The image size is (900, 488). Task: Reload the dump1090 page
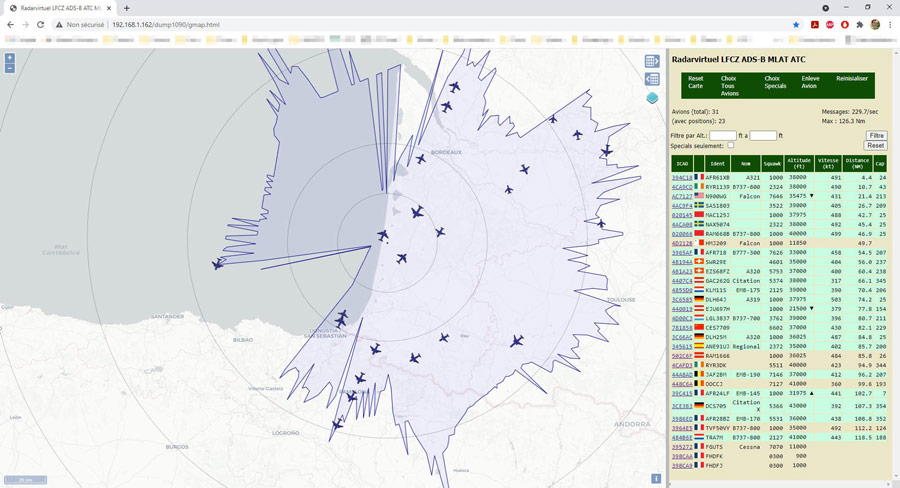coord(40,25)
